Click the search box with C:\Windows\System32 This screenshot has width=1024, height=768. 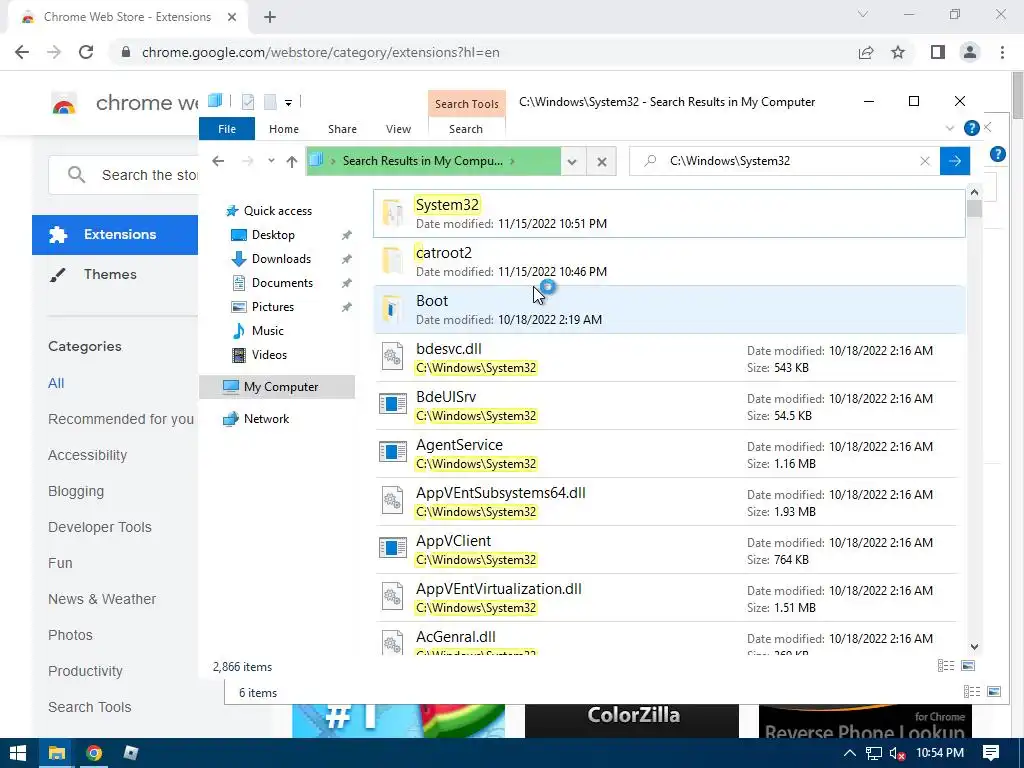point(784,161)
